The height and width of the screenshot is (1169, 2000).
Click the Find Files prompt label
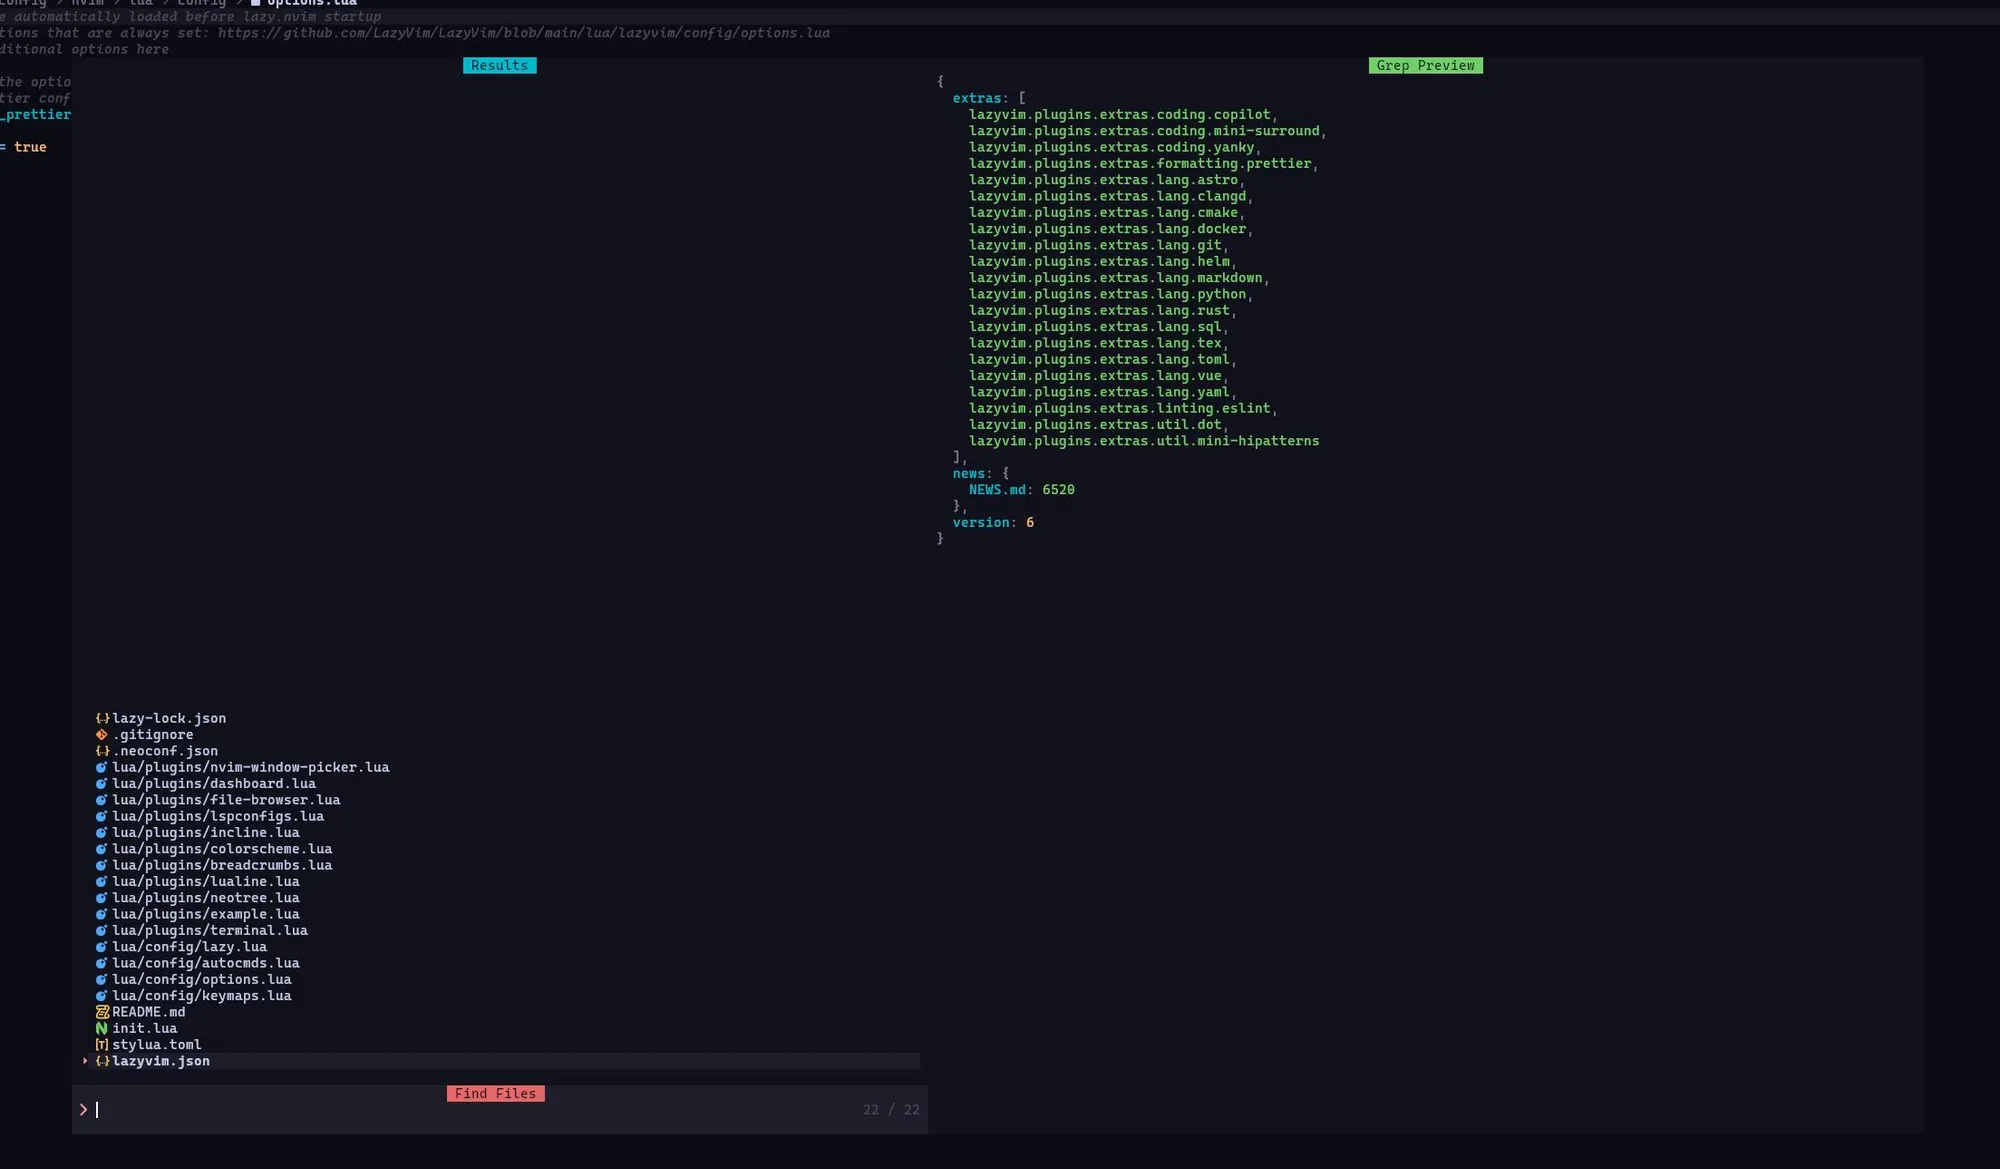(x=495, y=1093)
